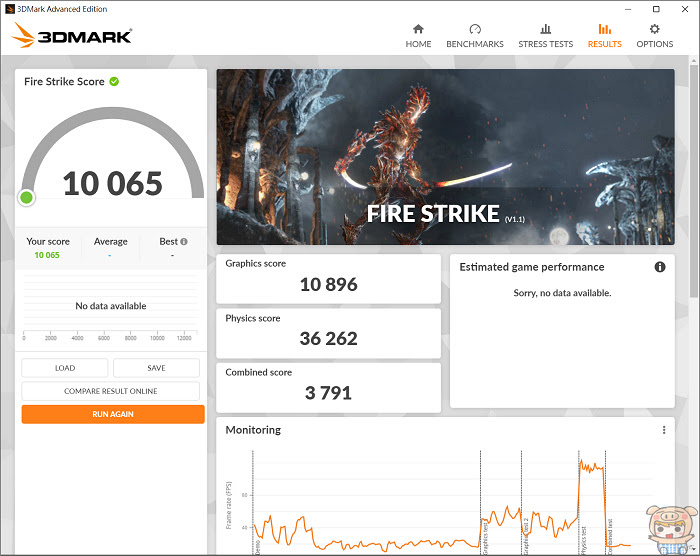Image resolution: width=700 pixels, height=556 pixels.
Task: Switch to the Stress Tests tab
Action: [x=546, y=36]
